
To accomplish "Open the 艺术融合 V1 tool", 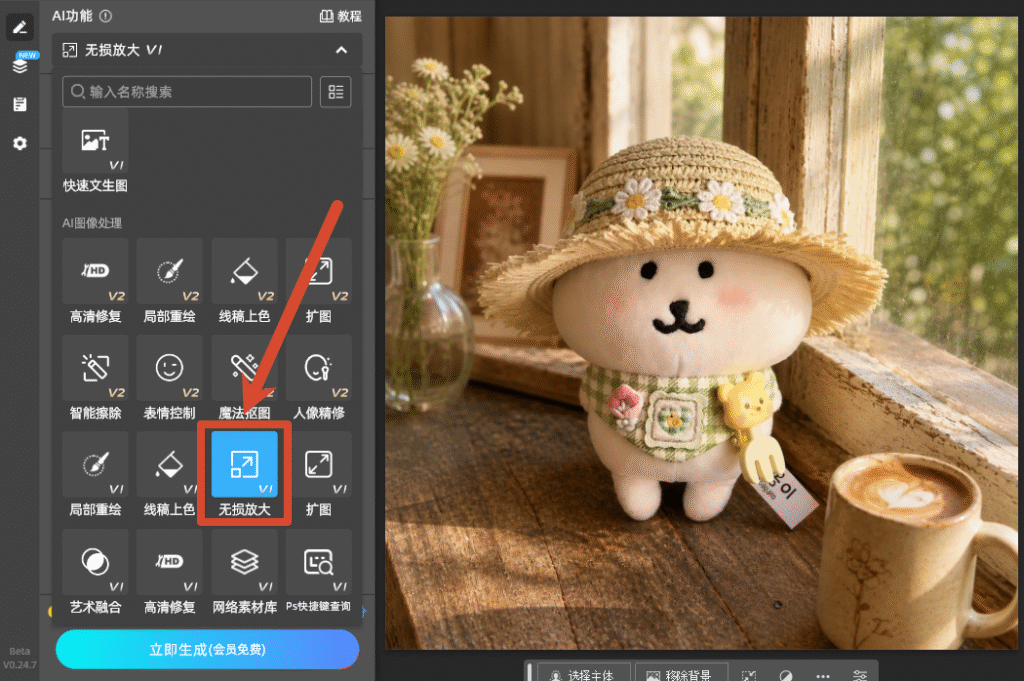I will click(95, 572).
